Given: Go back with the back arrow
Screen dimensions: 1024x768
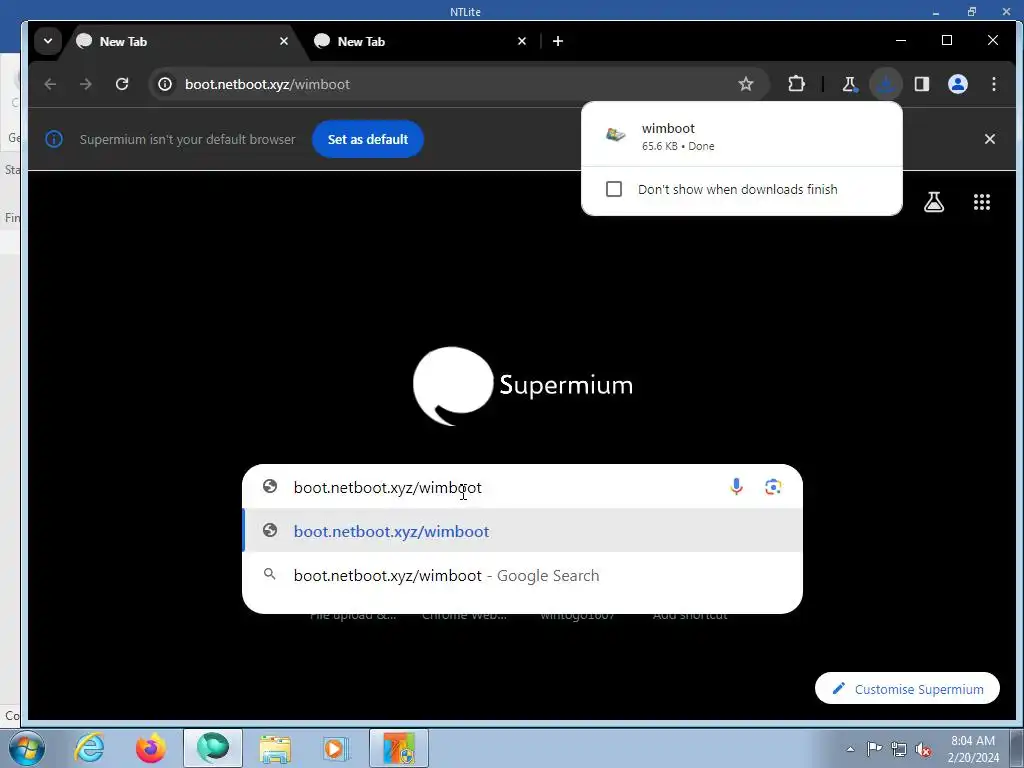Looking at the screenshot, I should [50, 84].
